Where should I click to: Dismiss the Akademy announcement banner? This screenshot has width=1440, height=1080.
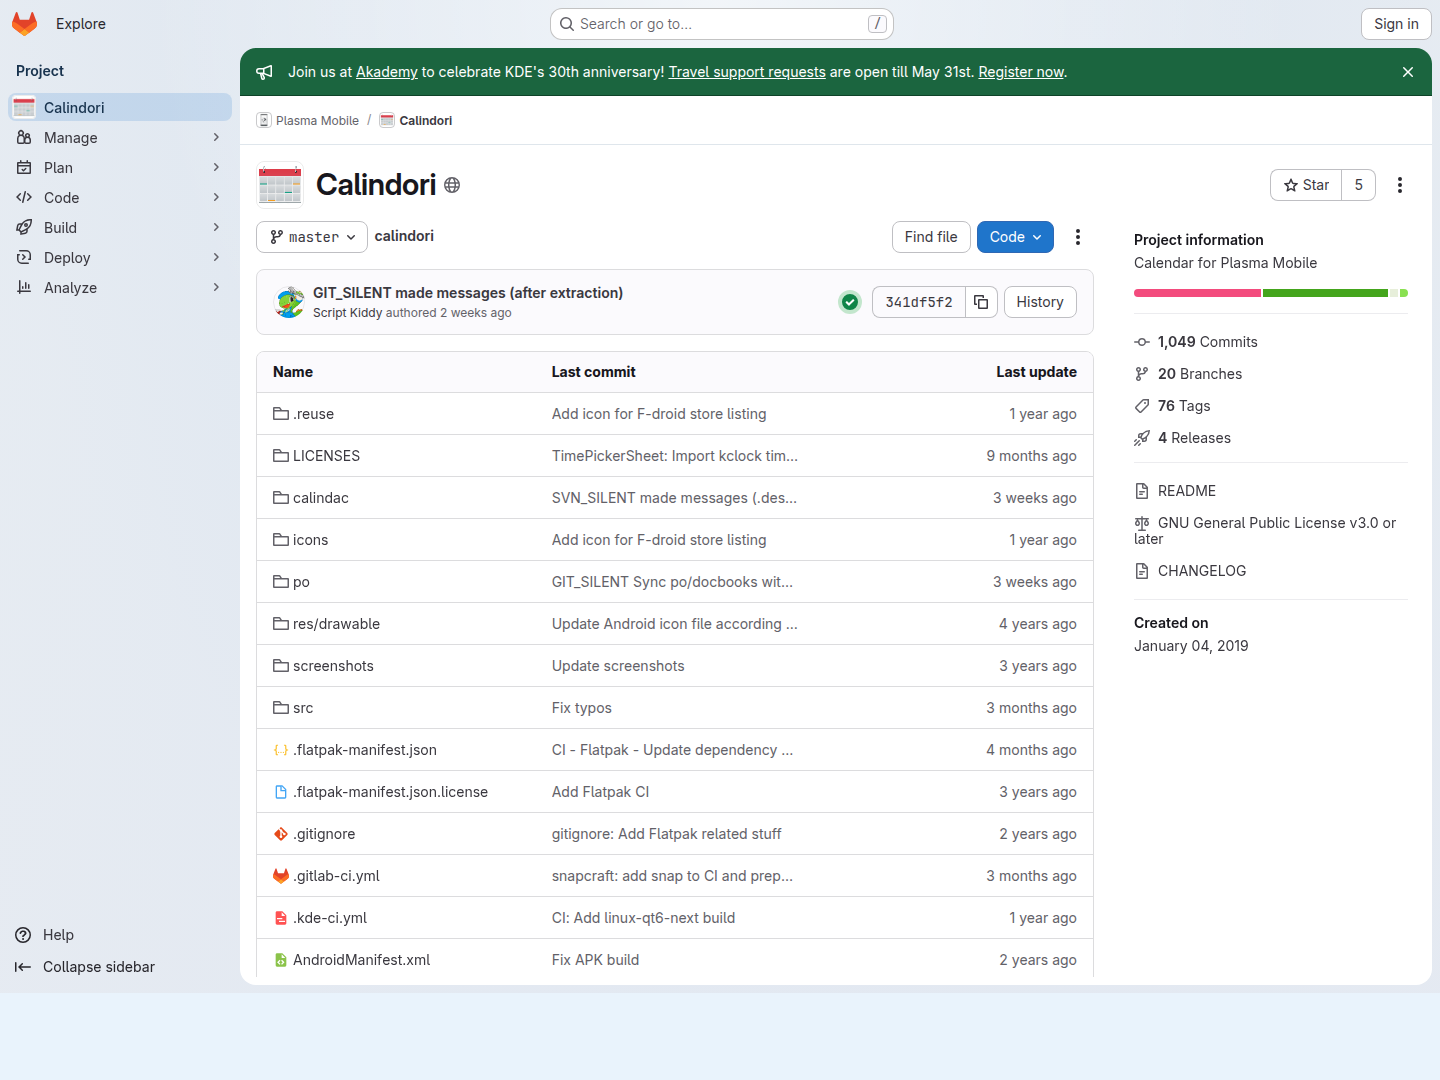1408,72
